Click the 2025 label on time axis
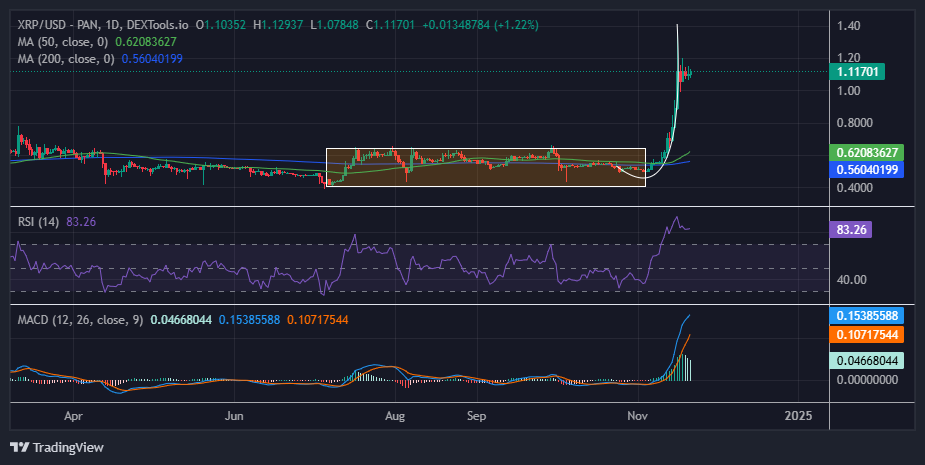This screenshot has width=925, height=465. (798, 416)
